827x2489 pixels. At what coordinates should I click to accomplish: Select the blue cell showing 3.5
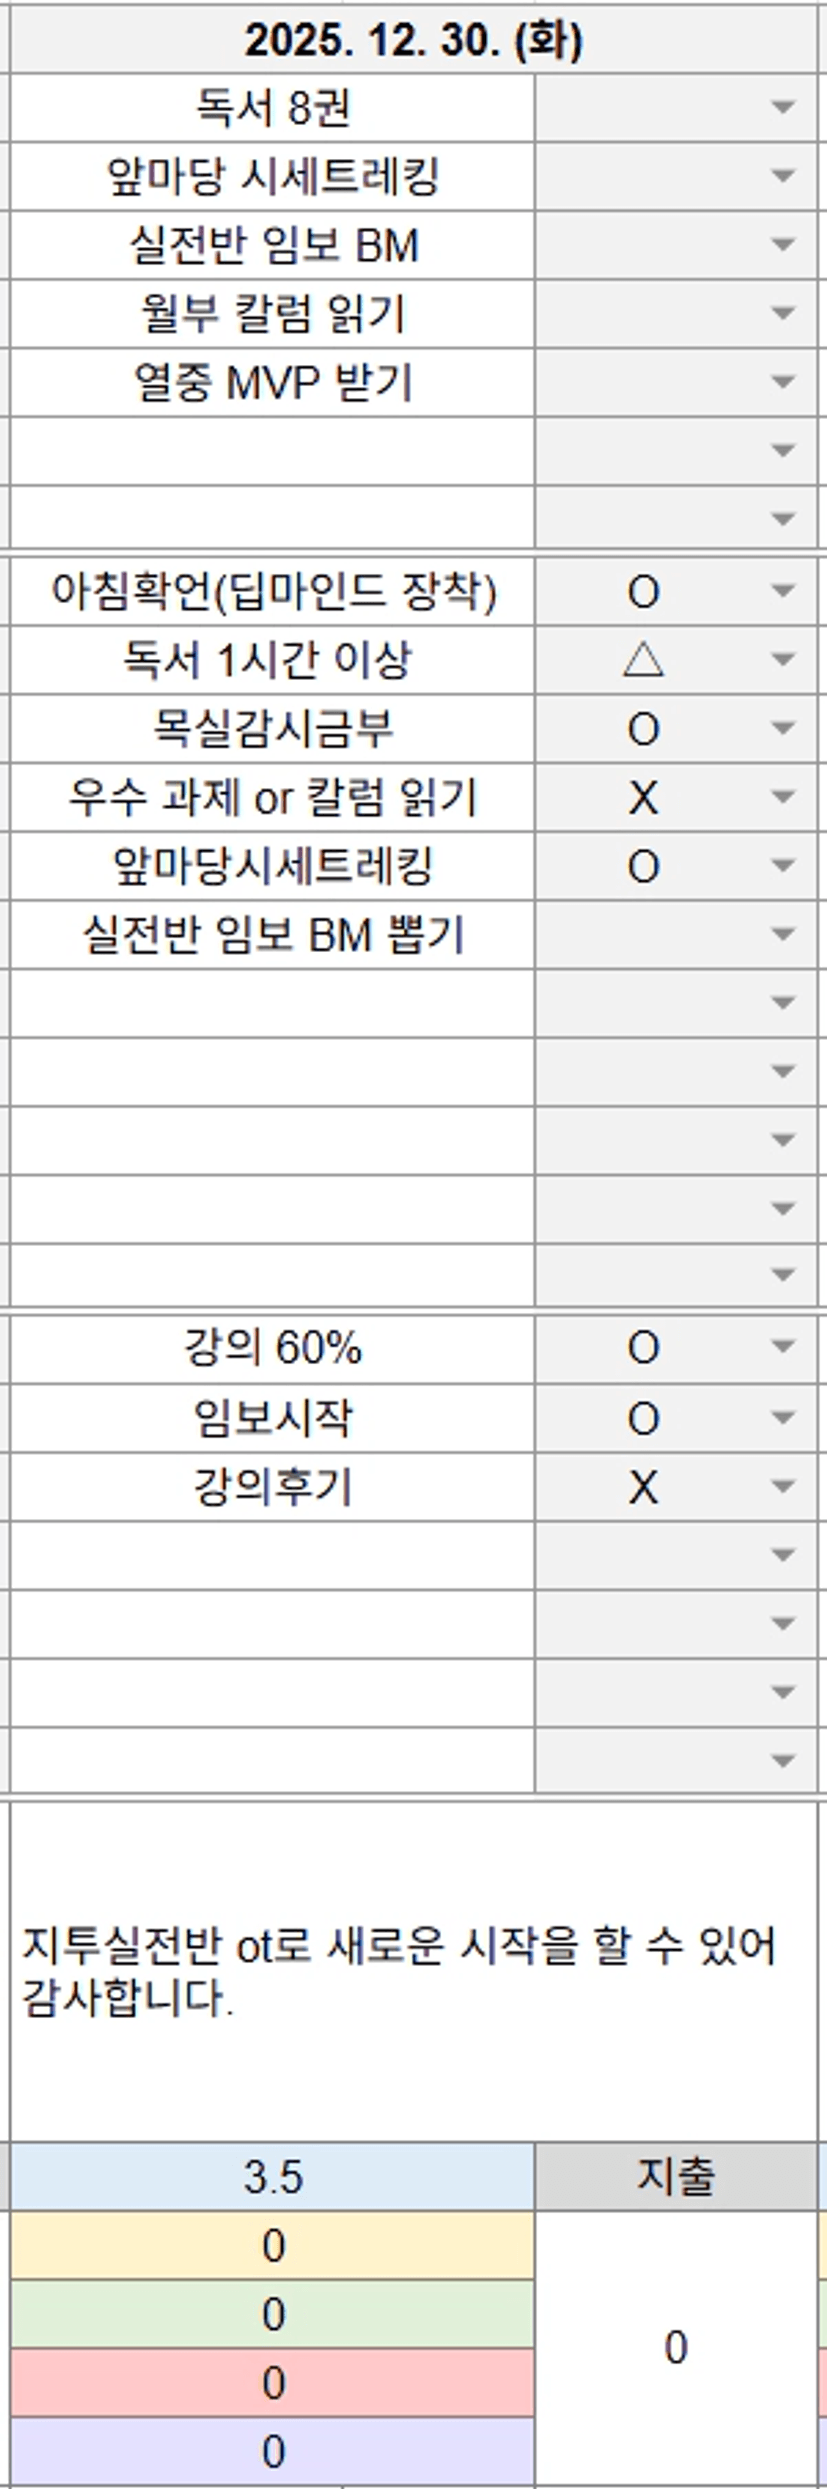[272, 2177]
